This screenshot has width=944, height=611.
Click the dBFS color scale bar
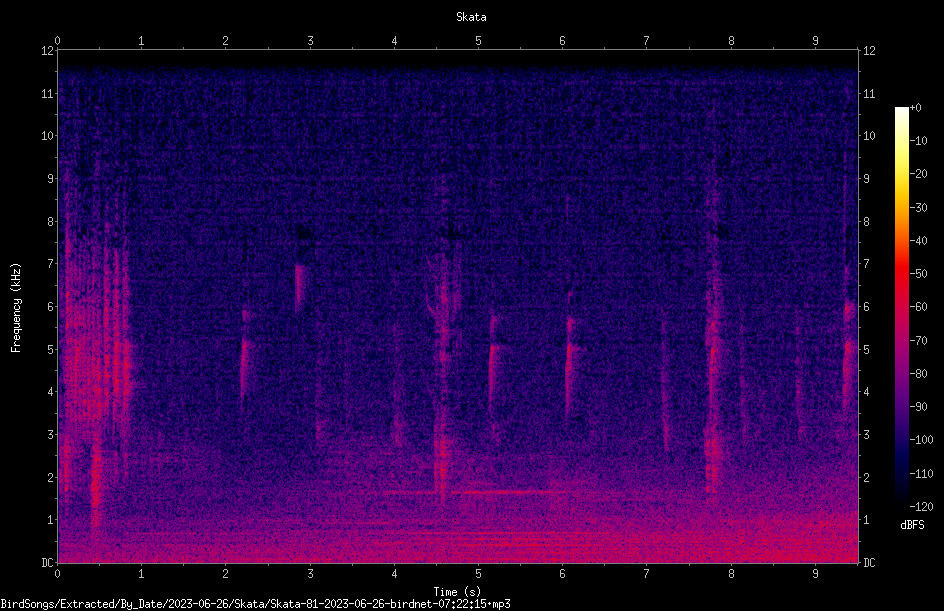(x=901, y=306)
